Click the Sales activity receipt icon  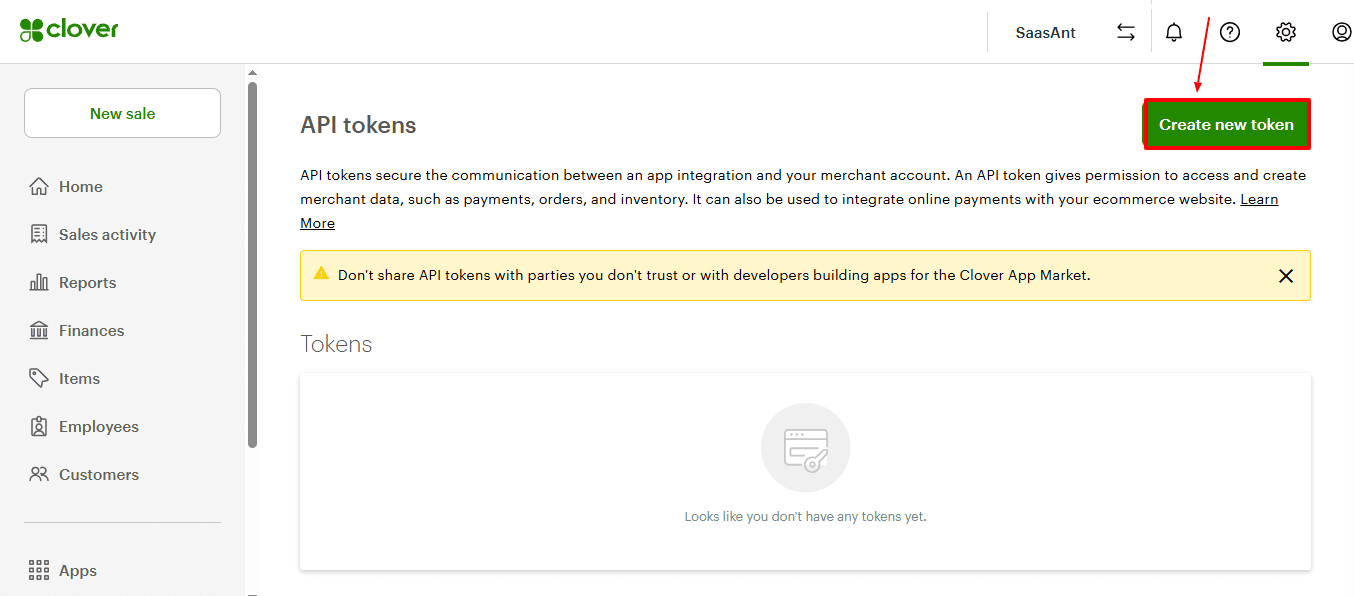[39, 234]
